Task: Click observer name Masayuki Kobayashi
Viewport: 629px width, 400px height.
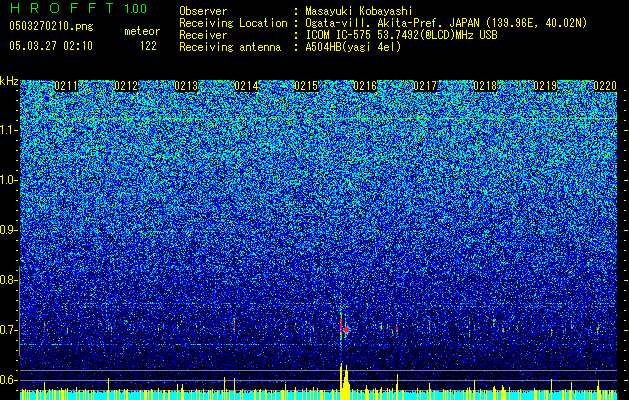Action: [359, 11]
